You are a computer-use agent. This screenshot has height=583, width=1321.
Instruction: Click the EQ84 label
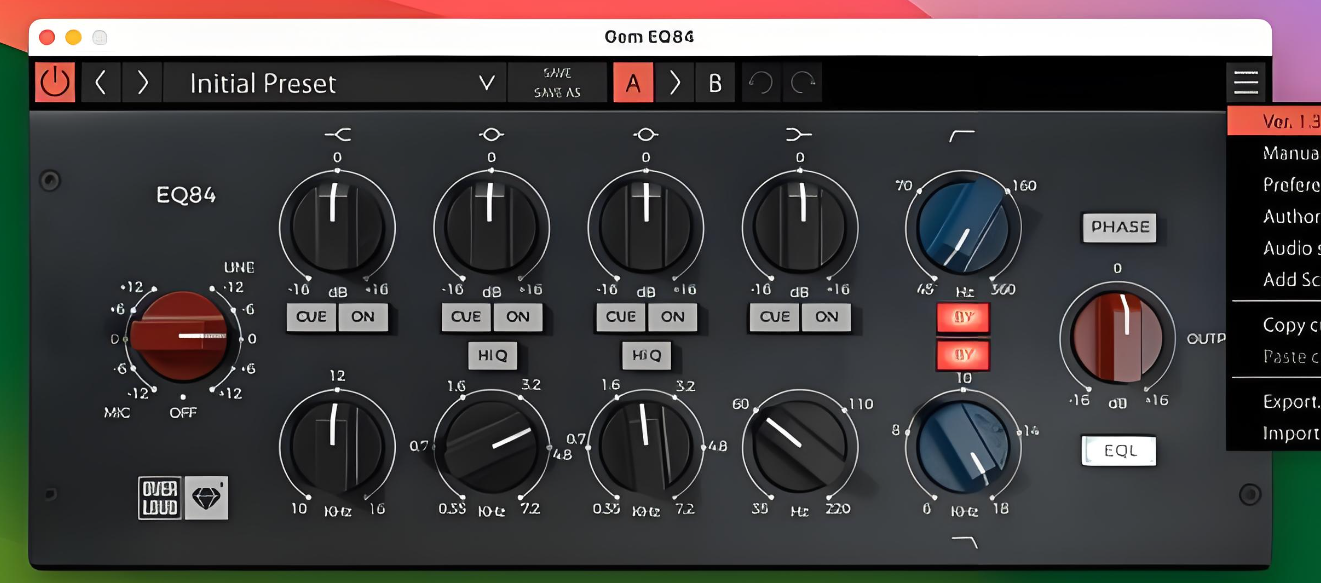click(186, 195)
